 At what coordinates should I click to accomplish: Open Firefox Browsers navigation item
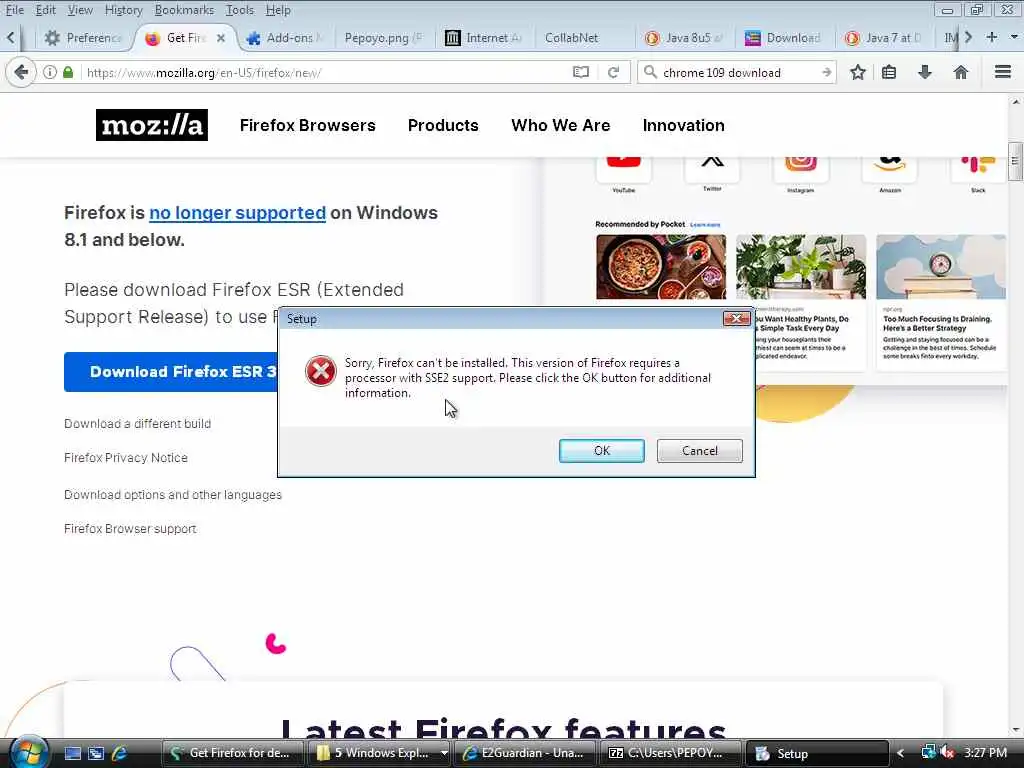307,125
